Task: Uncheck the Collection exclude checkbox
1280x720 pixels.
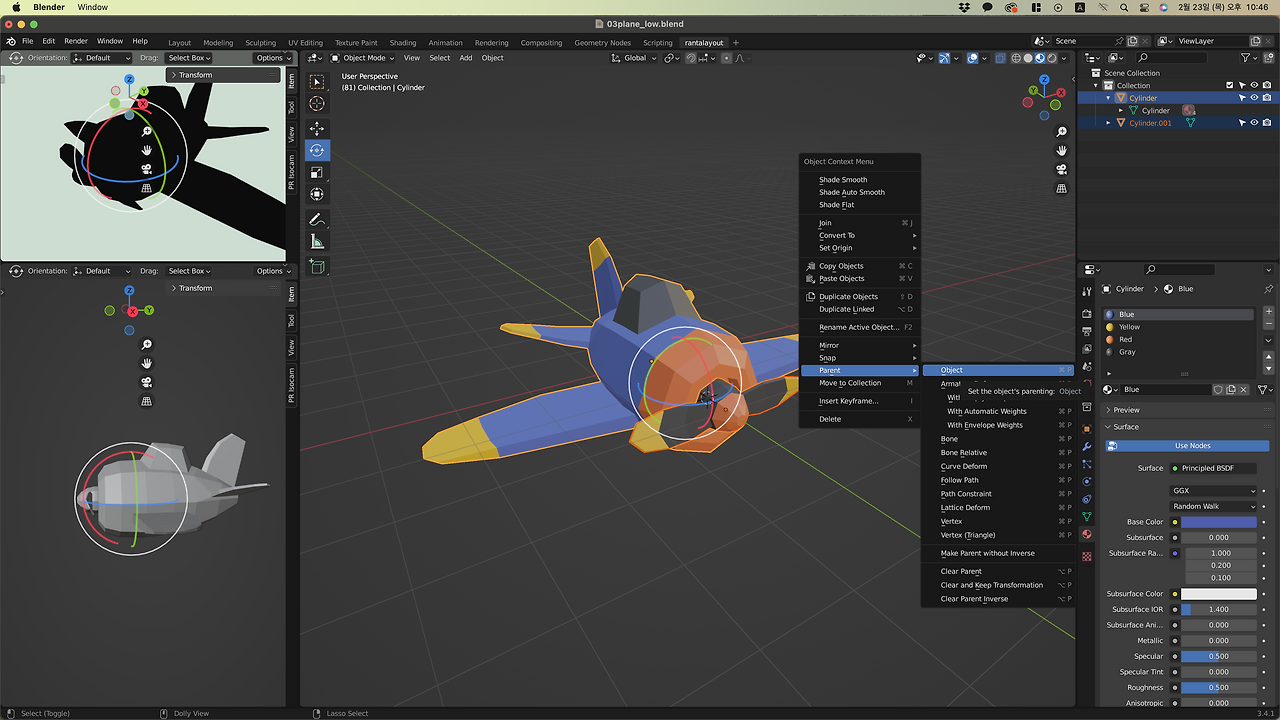Action: [1230, 85]
